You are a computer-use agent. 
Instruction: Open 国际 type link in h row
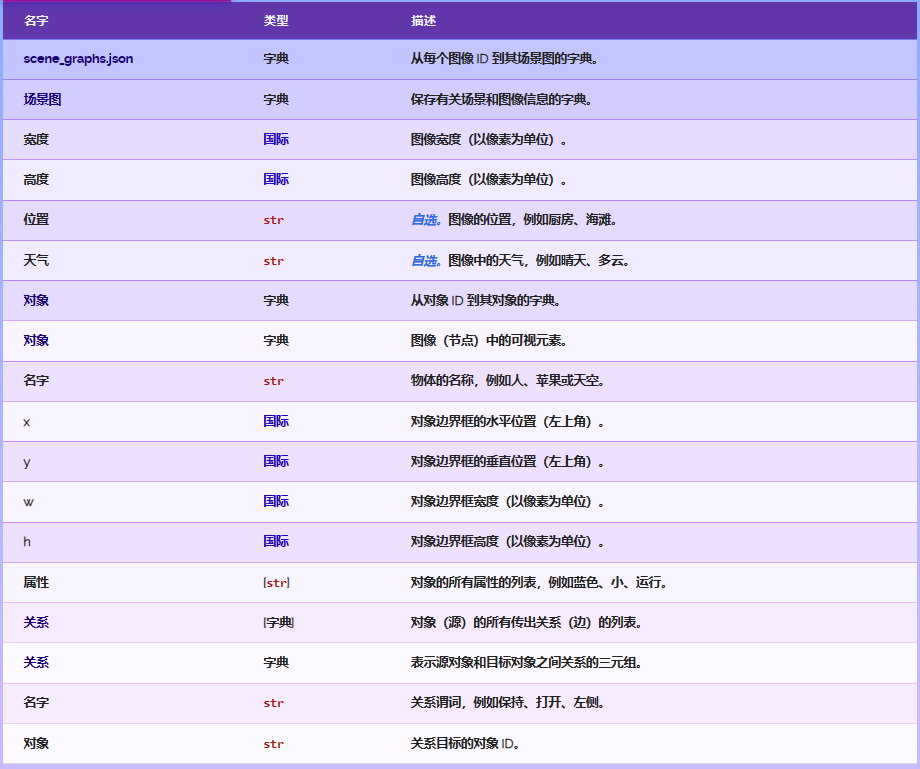[276, 541]
